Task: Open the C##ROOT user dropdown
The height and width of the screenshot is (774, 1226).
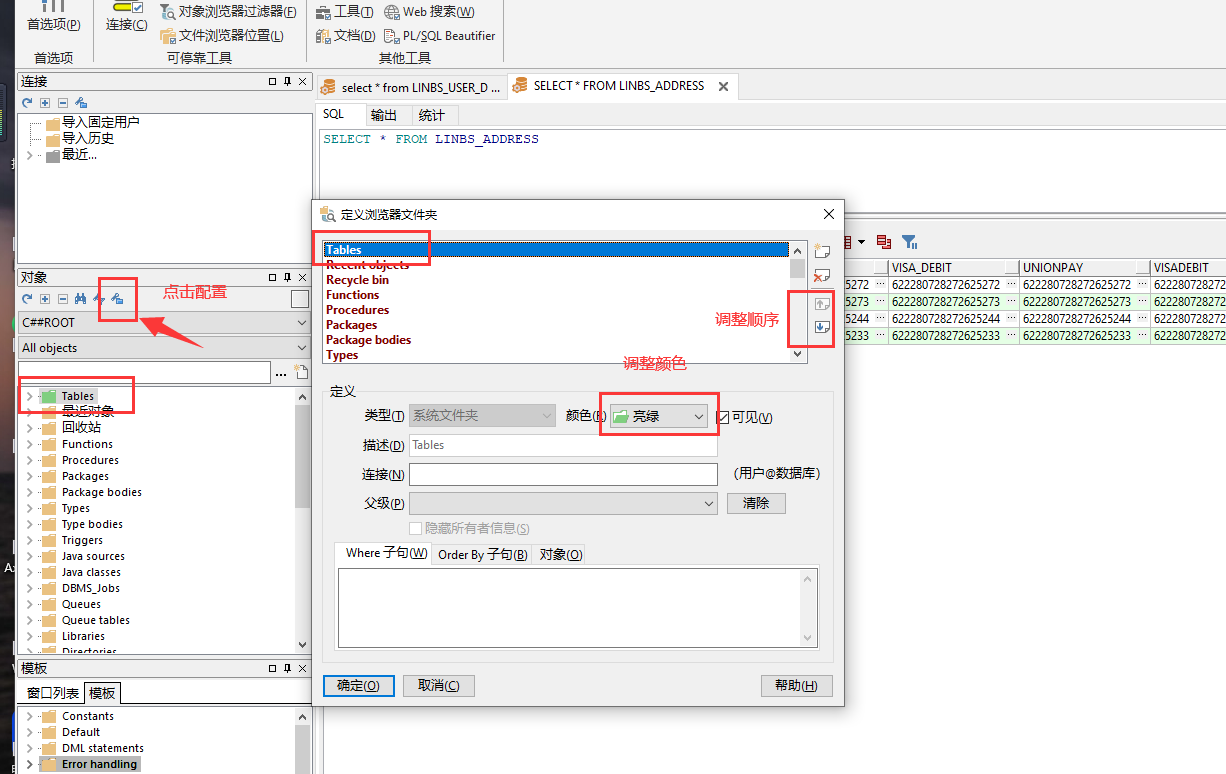Action: (x=164, y=323)
